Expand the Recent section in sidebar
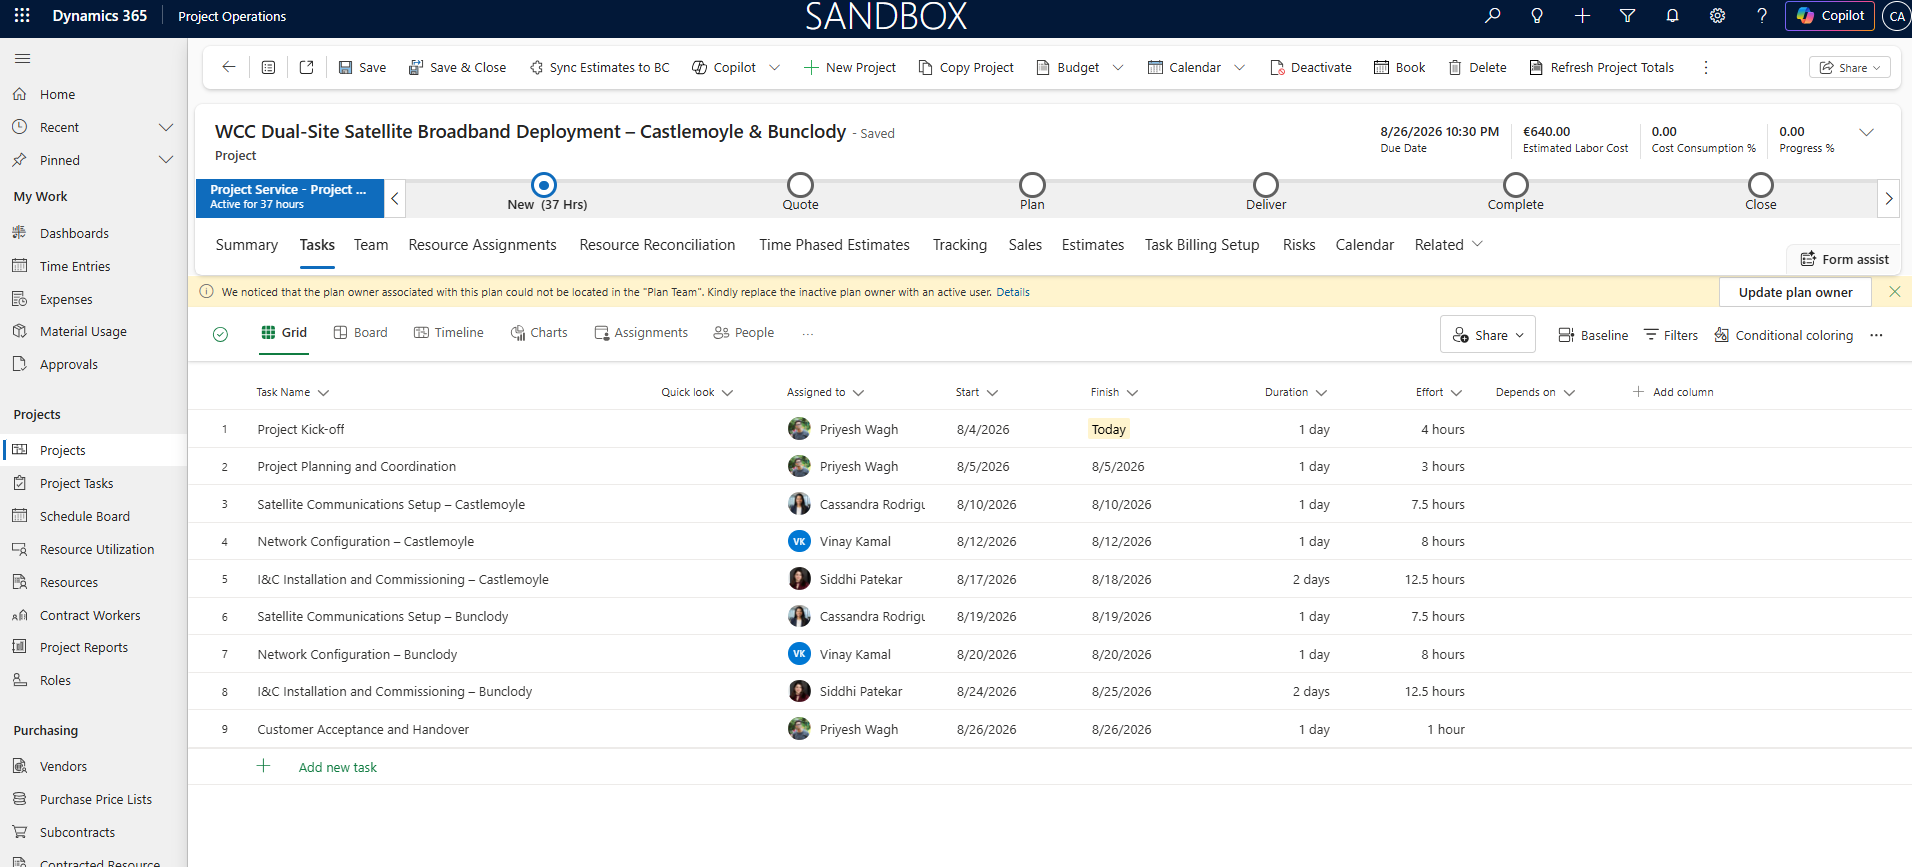 click(x=166, y=127)
